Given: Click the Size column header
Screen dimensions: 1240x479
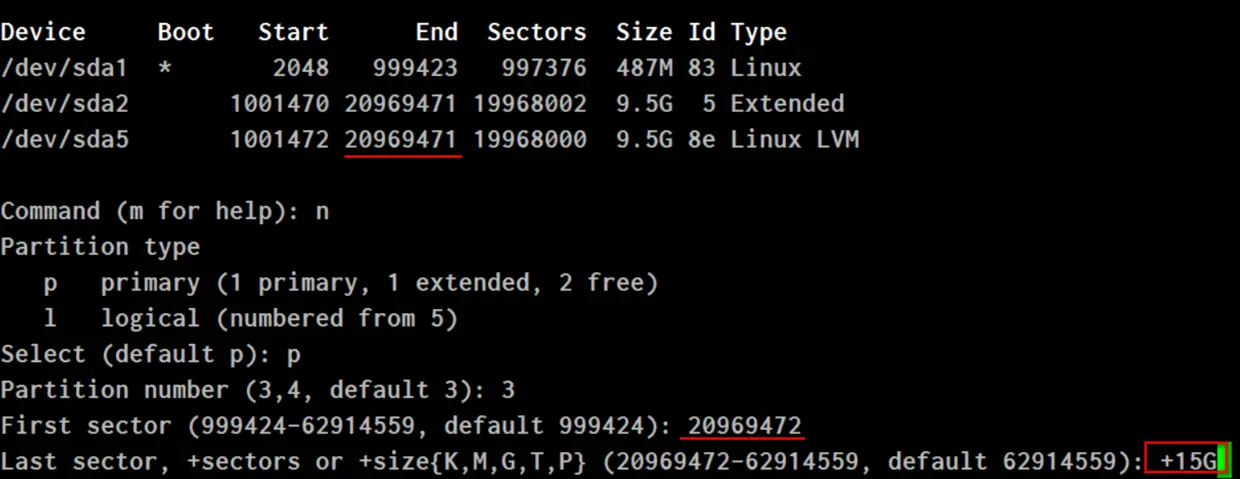Looking at the screenshot, I should tap(644, 32).
